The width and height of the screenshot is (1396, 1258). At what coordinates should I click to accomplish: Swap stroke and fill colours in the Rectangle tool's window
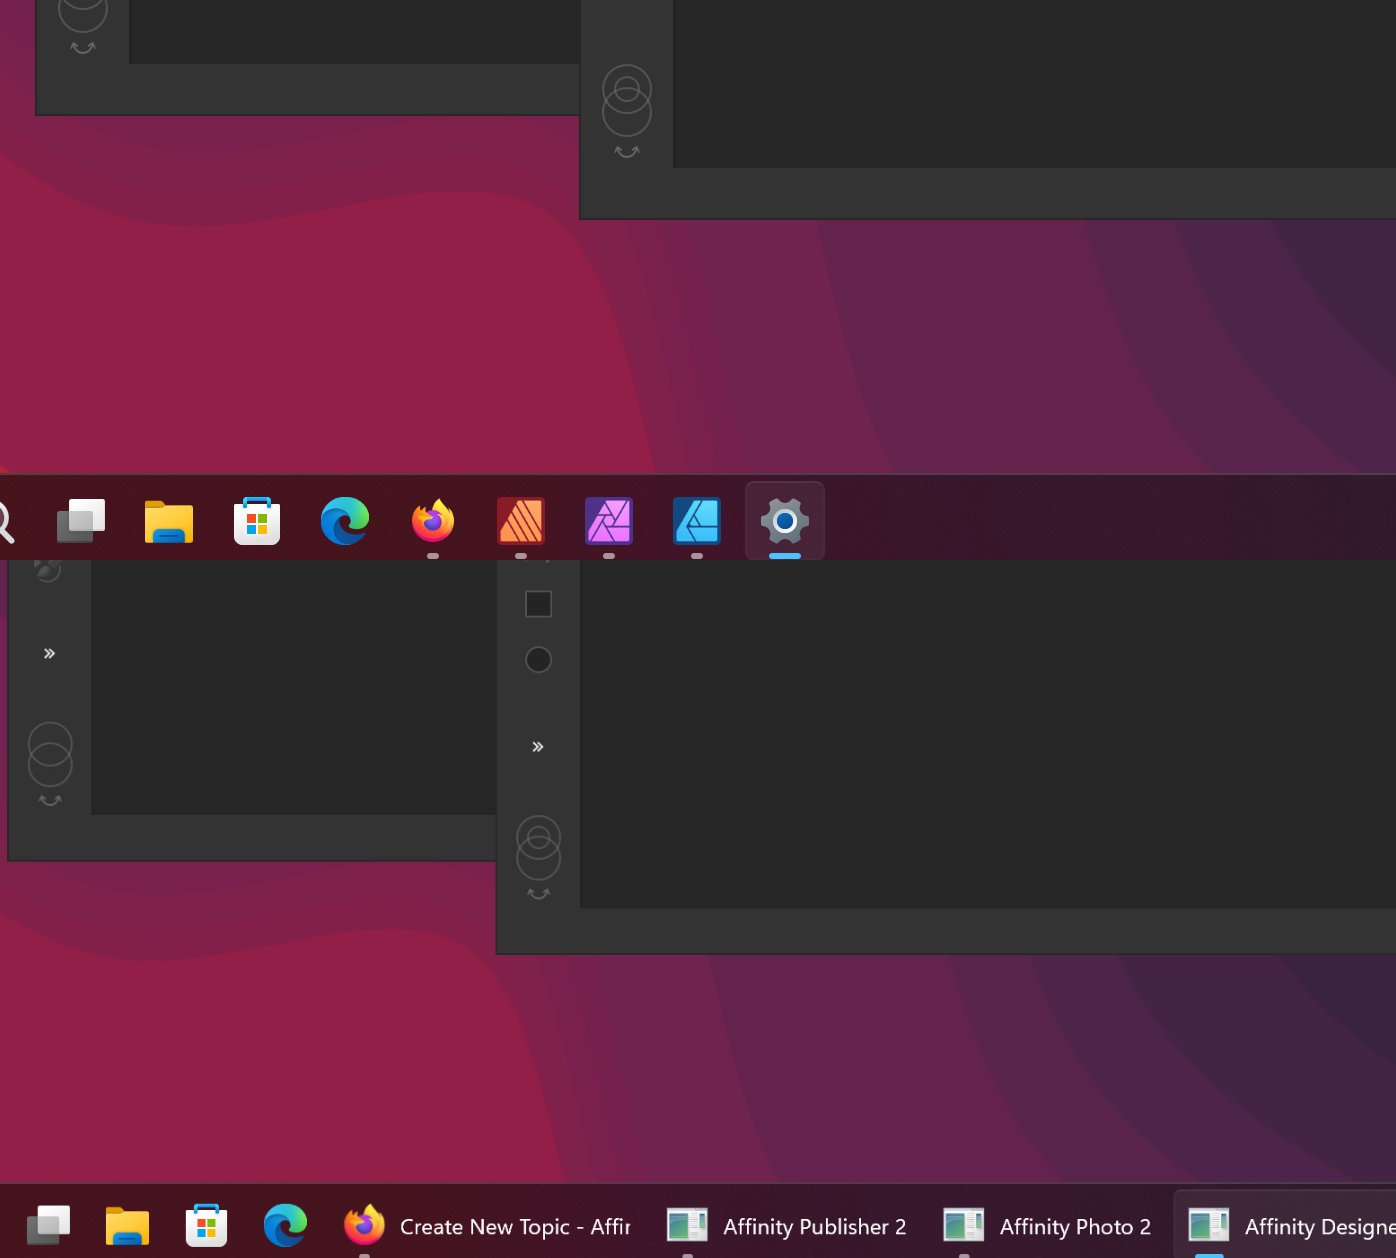point(538,894)
